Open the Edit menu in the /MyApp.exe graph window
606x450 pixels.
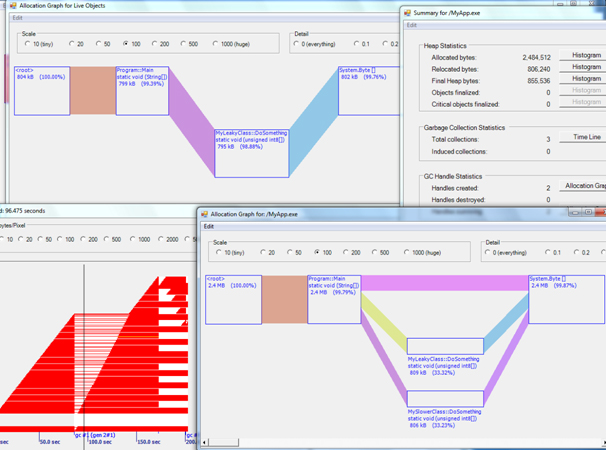208,226
